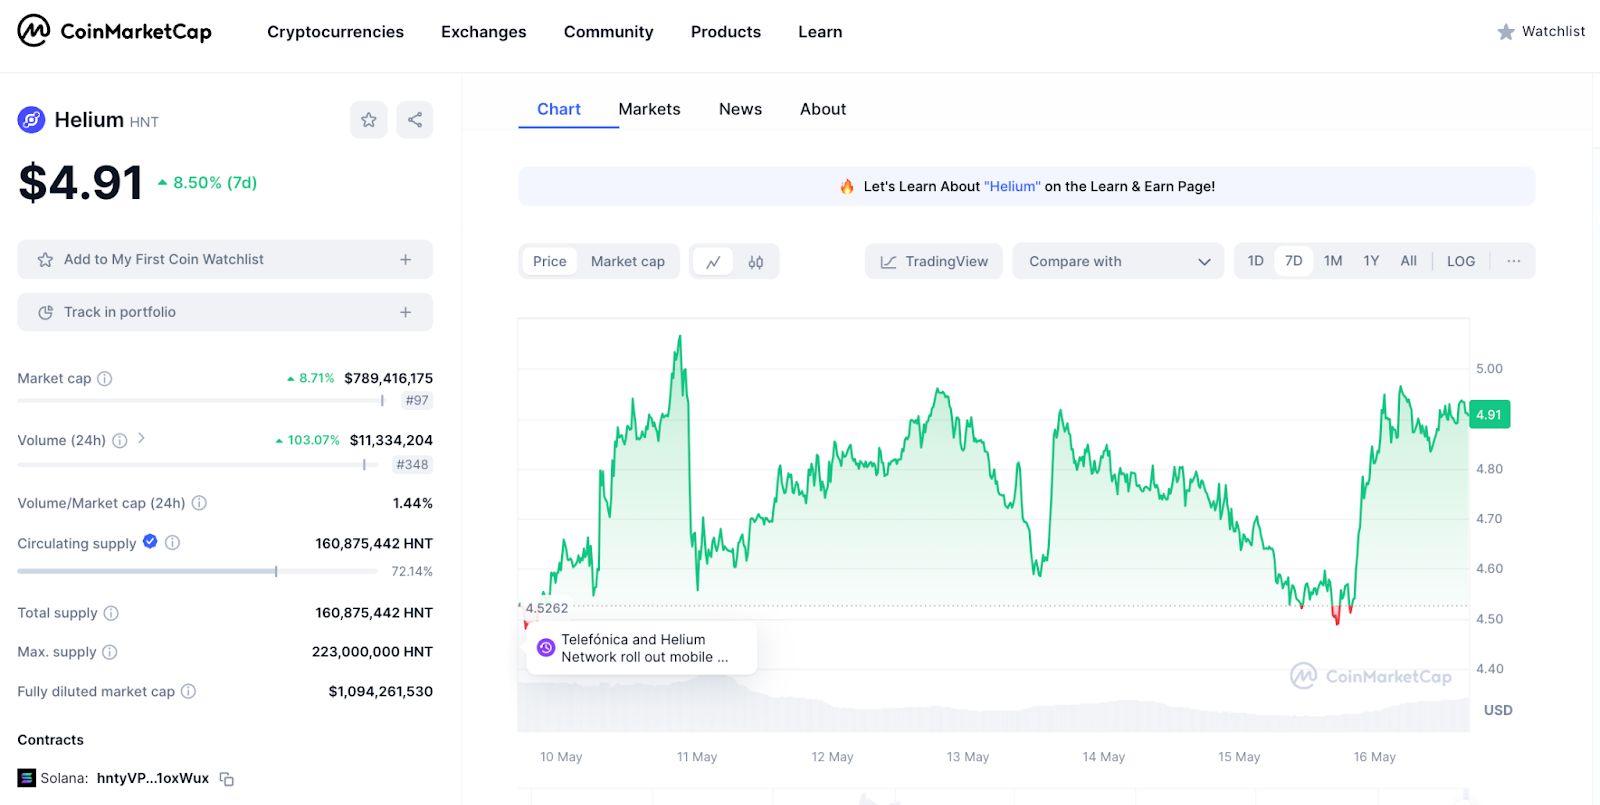
Task: Click Add to My First Coin Watchlist
Action: (225, 259)
